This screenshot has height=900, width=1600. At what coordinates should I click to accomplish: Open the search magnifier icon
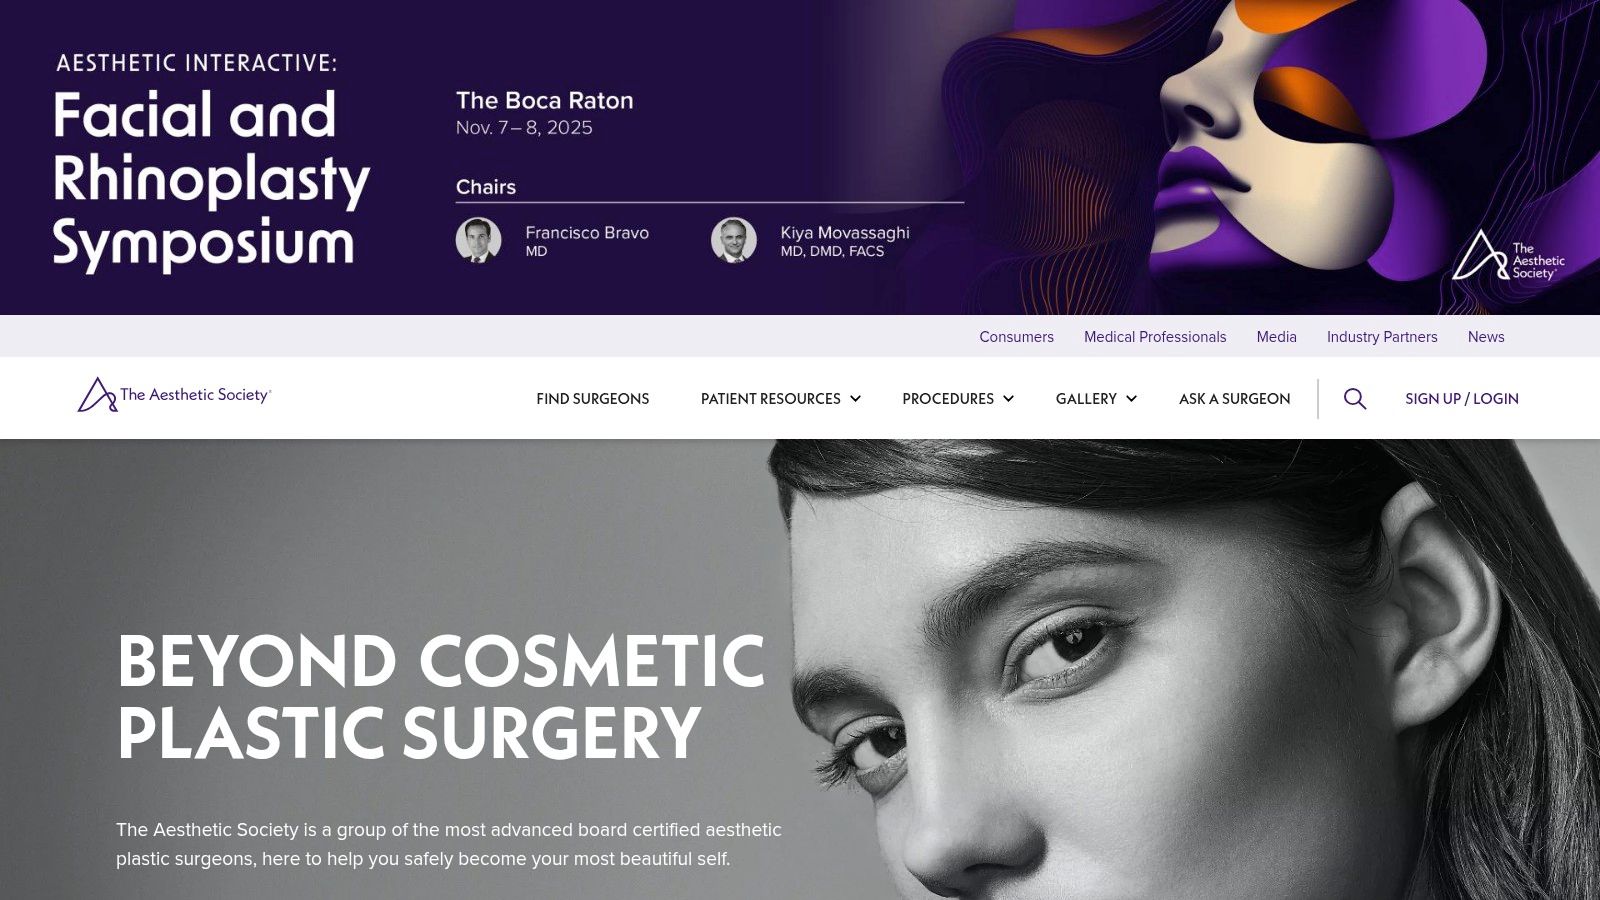(1355, 399)
